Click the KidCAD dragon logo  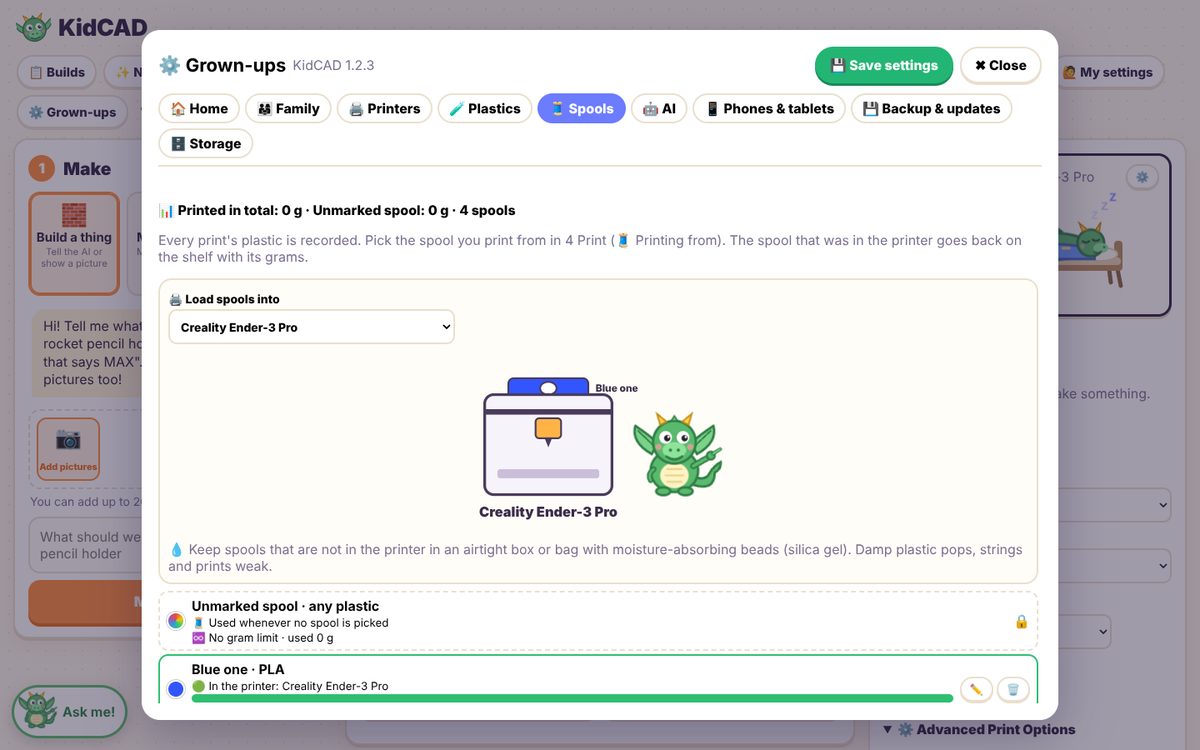34,27
